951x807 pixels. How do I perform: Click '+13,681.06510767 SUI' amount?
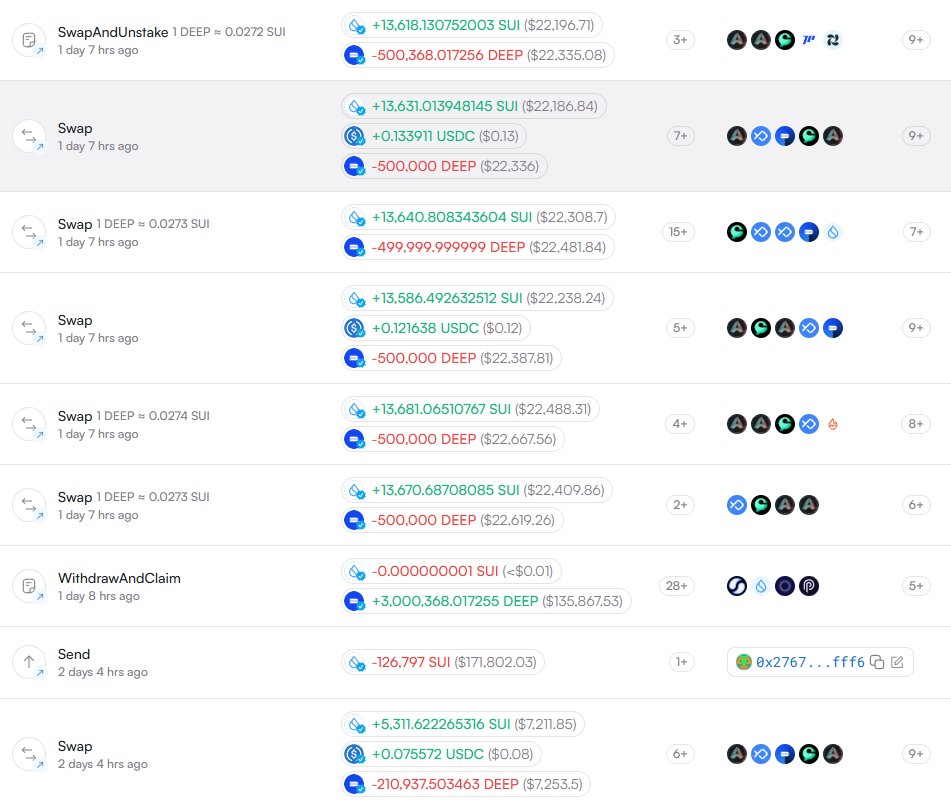442,409
